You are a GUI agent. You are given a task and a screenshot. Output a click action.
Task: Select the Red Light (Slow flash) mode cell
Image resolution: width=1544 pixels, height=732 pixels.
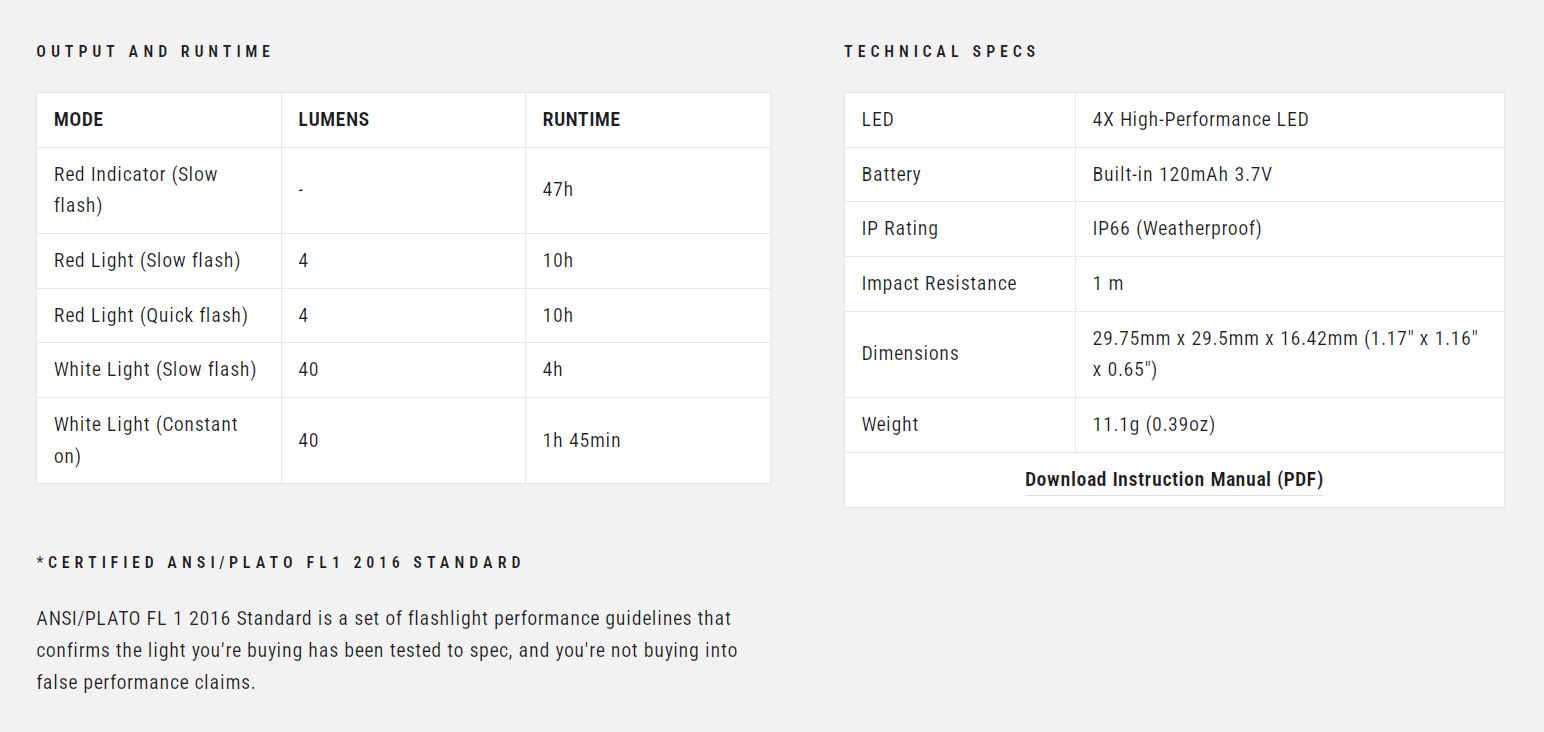[x=147, y=261]
